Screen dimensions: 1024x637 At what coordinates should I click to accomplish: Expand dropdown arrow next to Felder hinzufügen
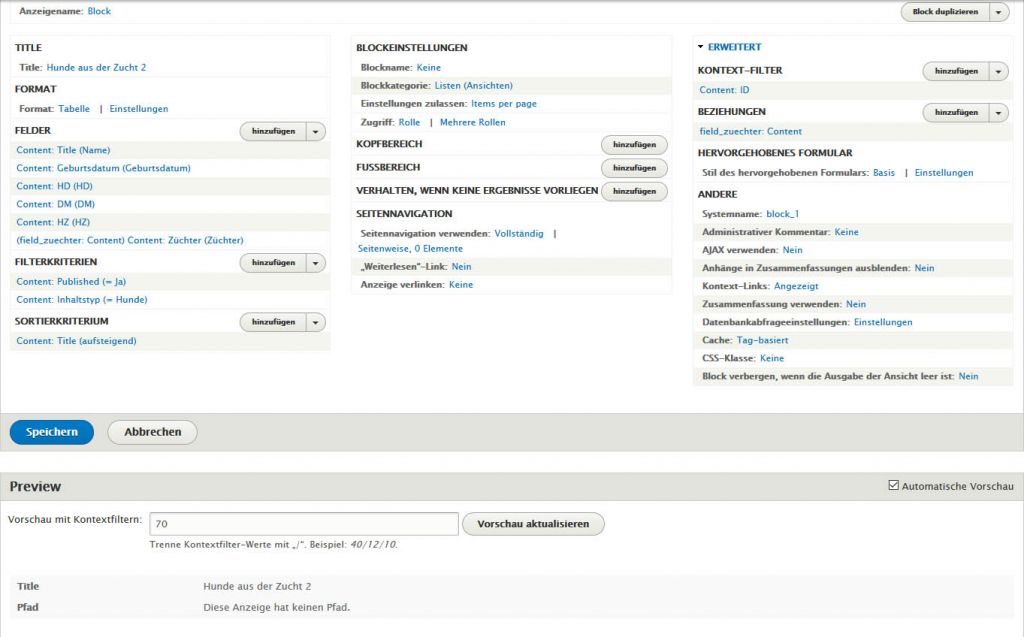(x=316, y=131)
